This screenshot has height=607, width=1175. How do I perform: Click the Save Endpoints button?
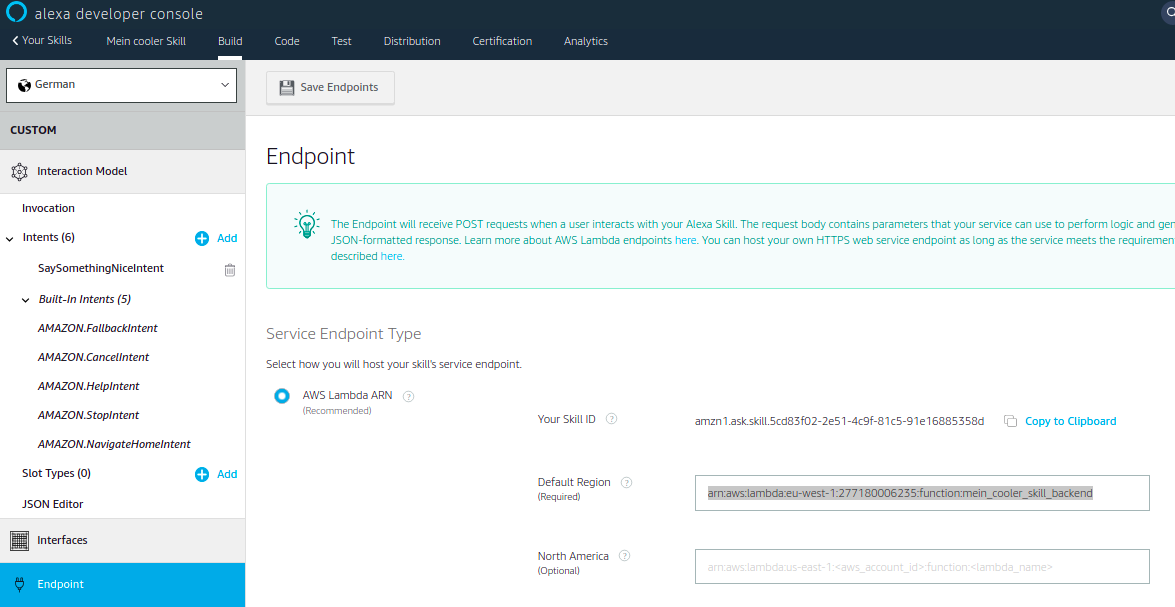coord(330,88)
